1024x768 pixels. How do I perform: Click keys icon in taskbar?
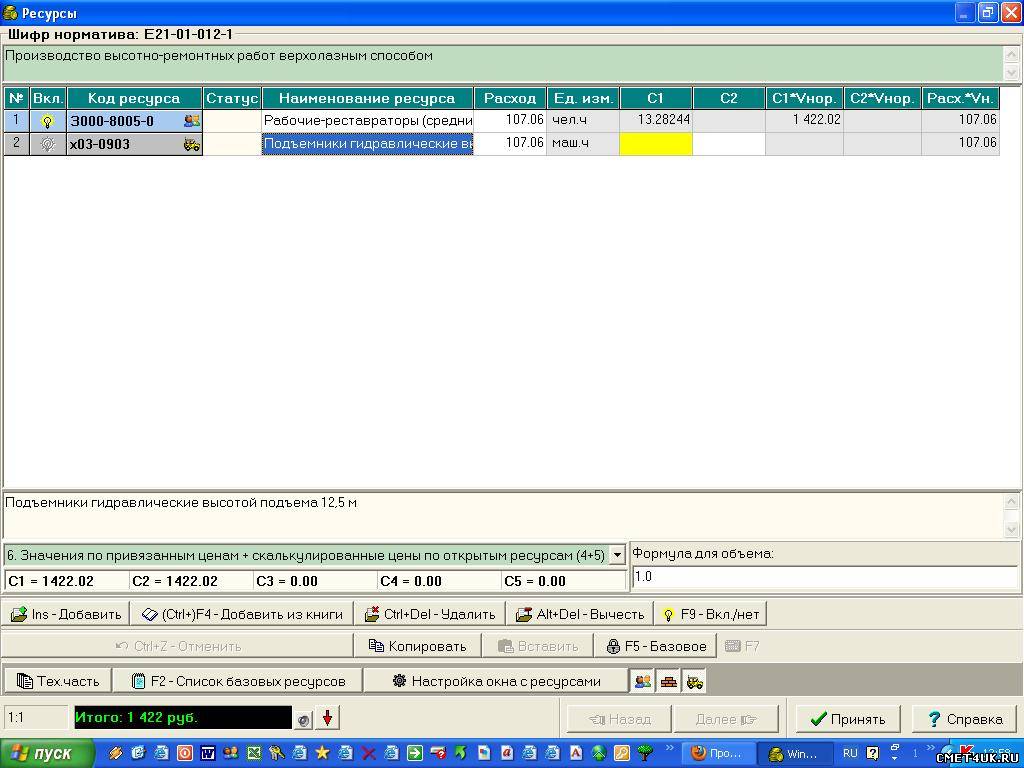(276, 754)
